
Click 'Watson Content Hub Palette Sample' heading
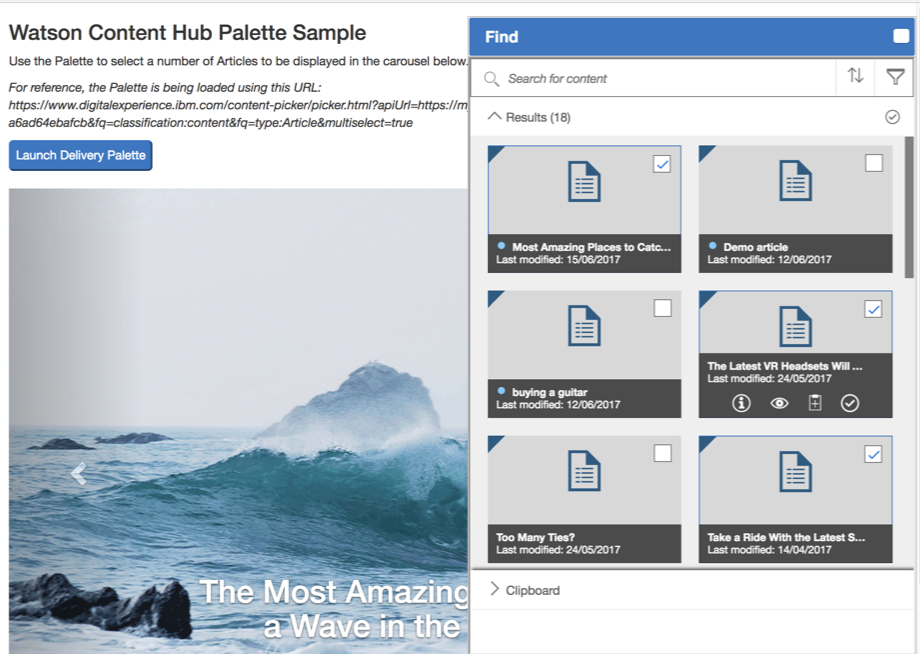187,33
